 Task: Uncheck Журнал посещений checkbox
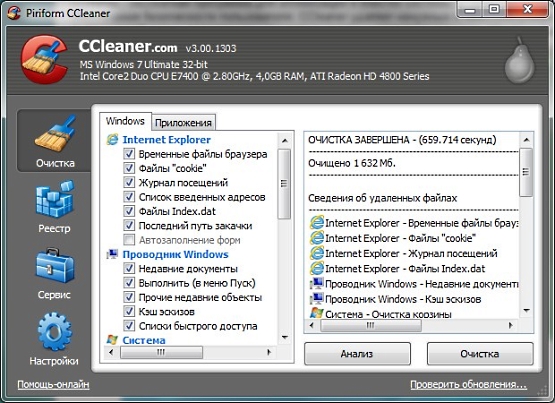pyautogui.click(x=129, y=183)
